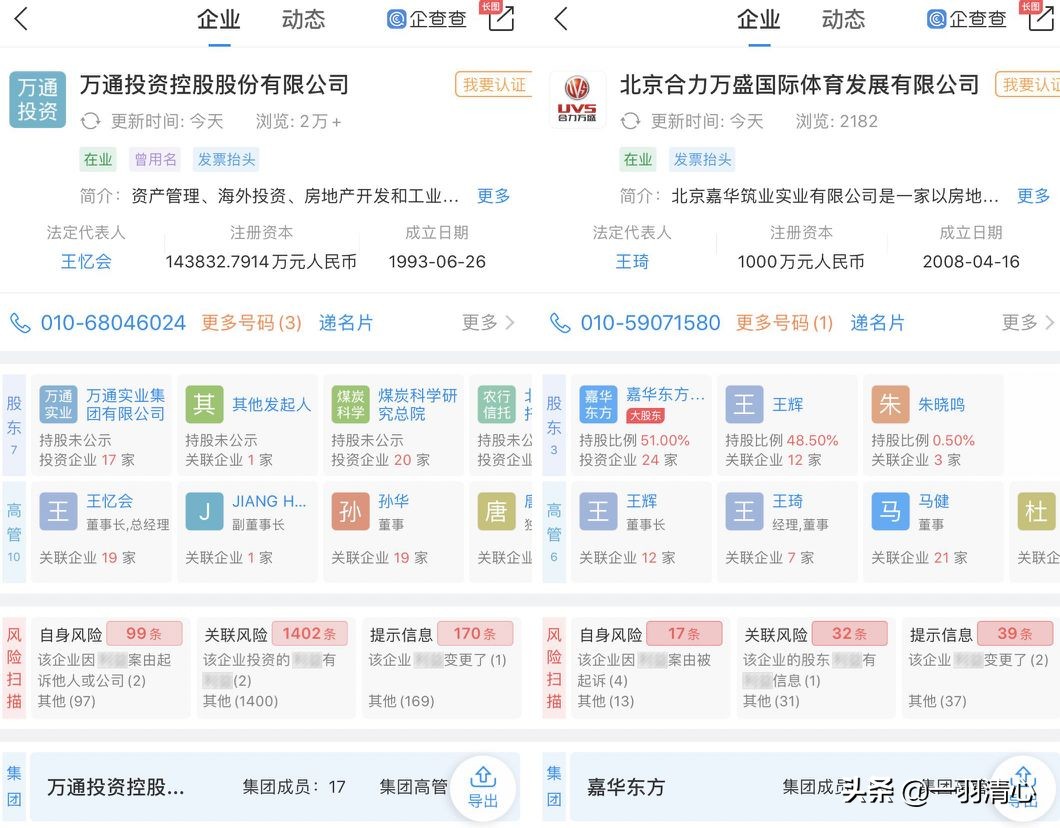Tap the 王忆会 shareholder avatar
Image resolution: width=1060 pixels, height=828 pixels.
(58, 511)
